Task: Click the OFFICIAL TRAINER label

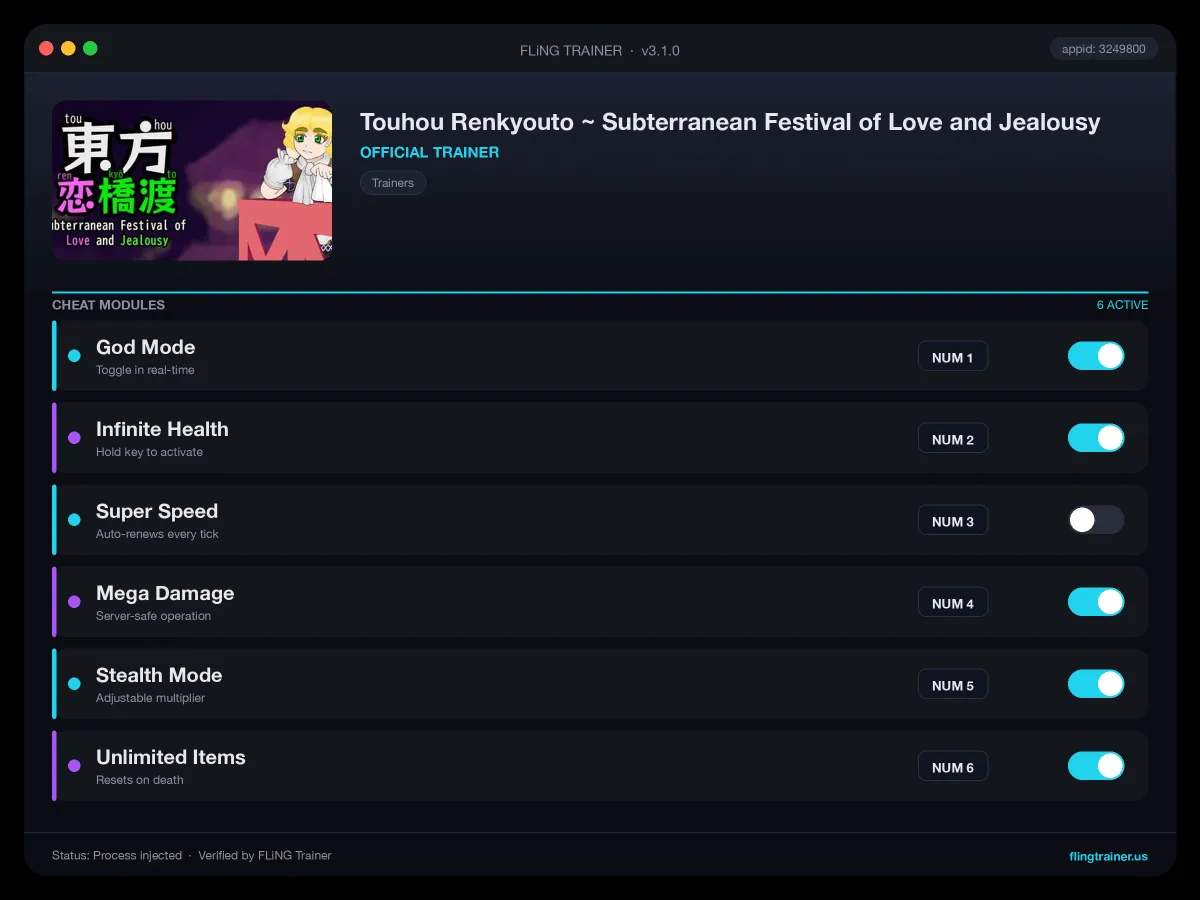Action: [x=429, y=152]
